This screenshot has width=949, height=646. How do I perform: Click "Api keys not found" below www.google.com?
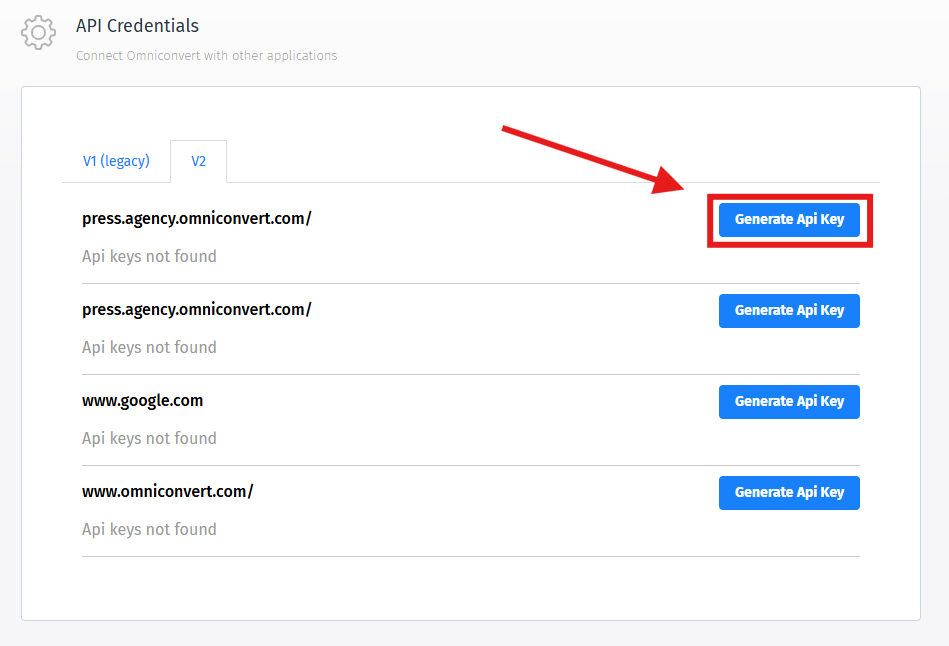[149, 438]
